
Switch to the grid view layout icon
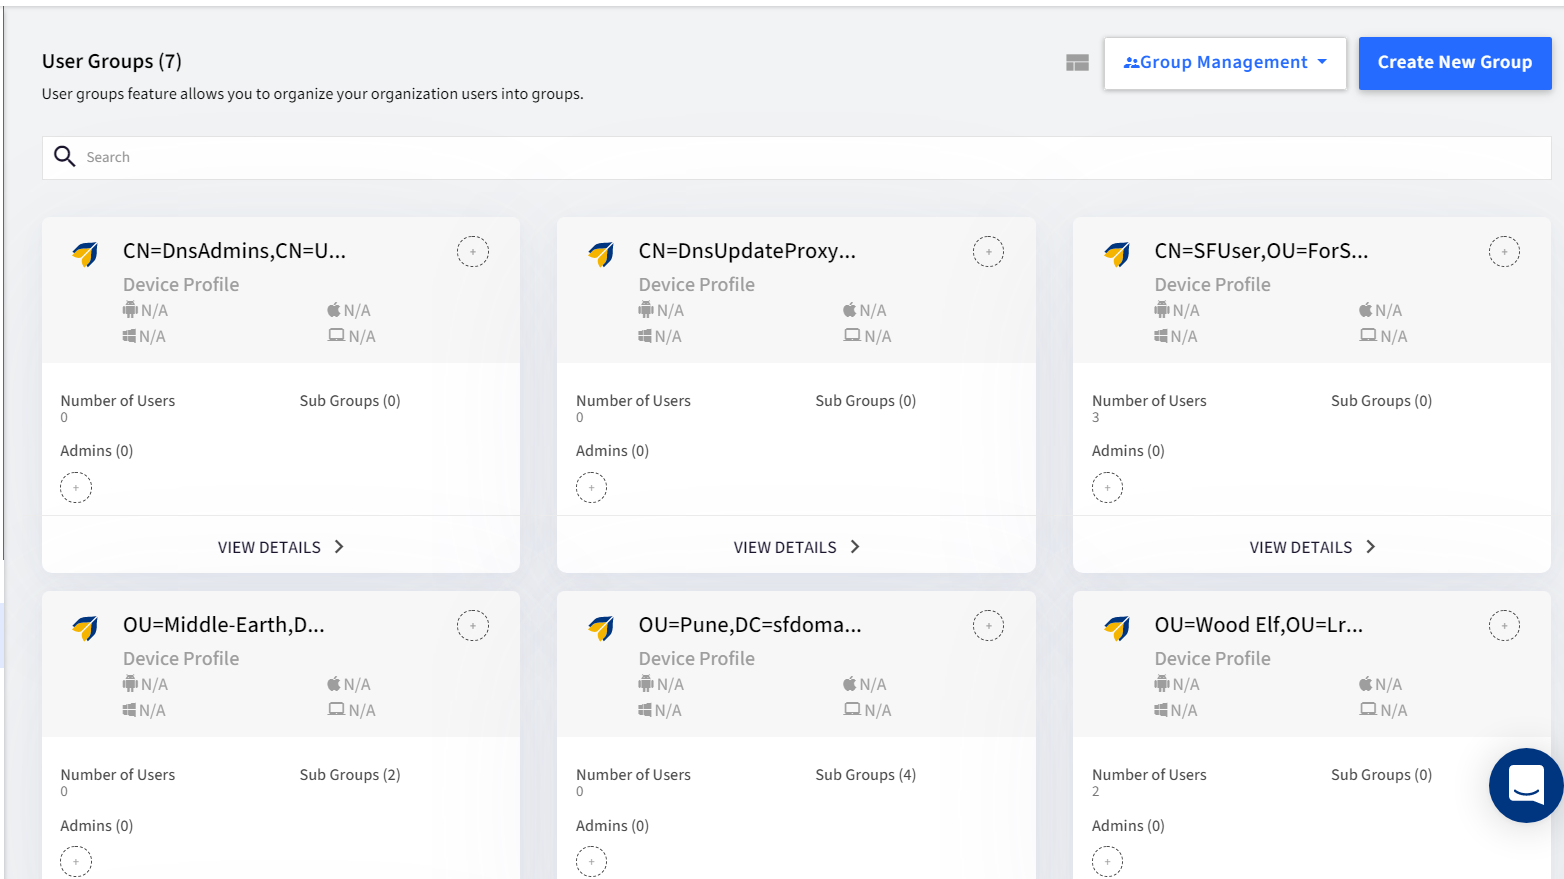tap(1077, 63)
